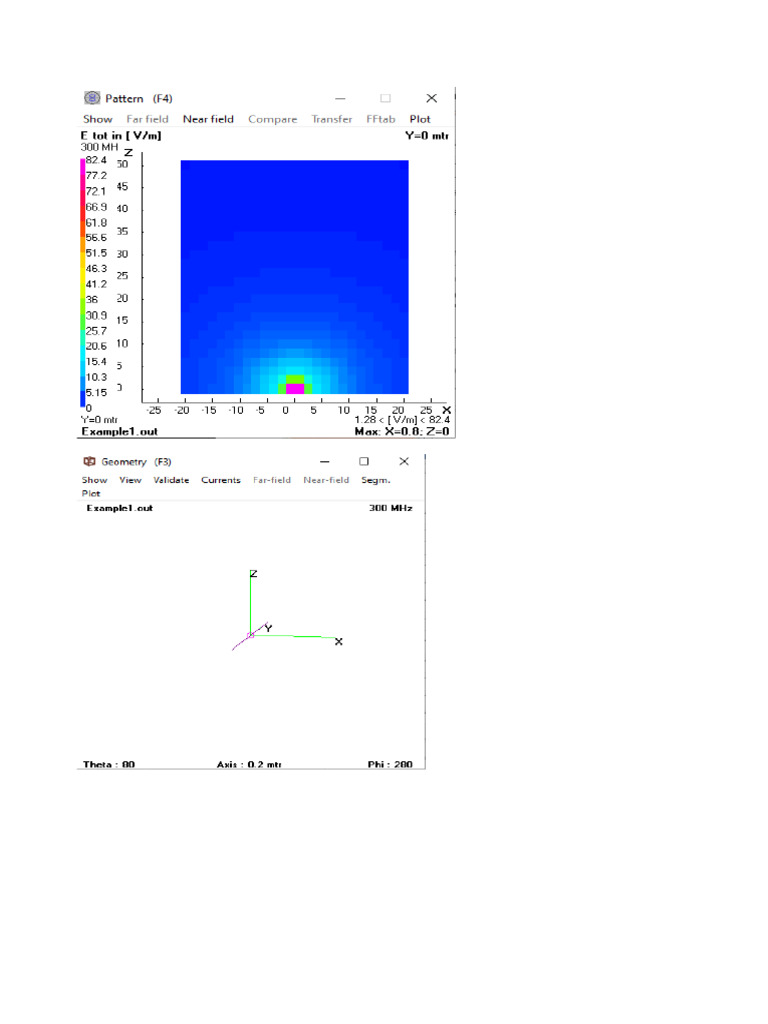Open Plot menu in Geometry window
Screen dimensions: 768x1024
pyautogui.click(x=91, y=494)
